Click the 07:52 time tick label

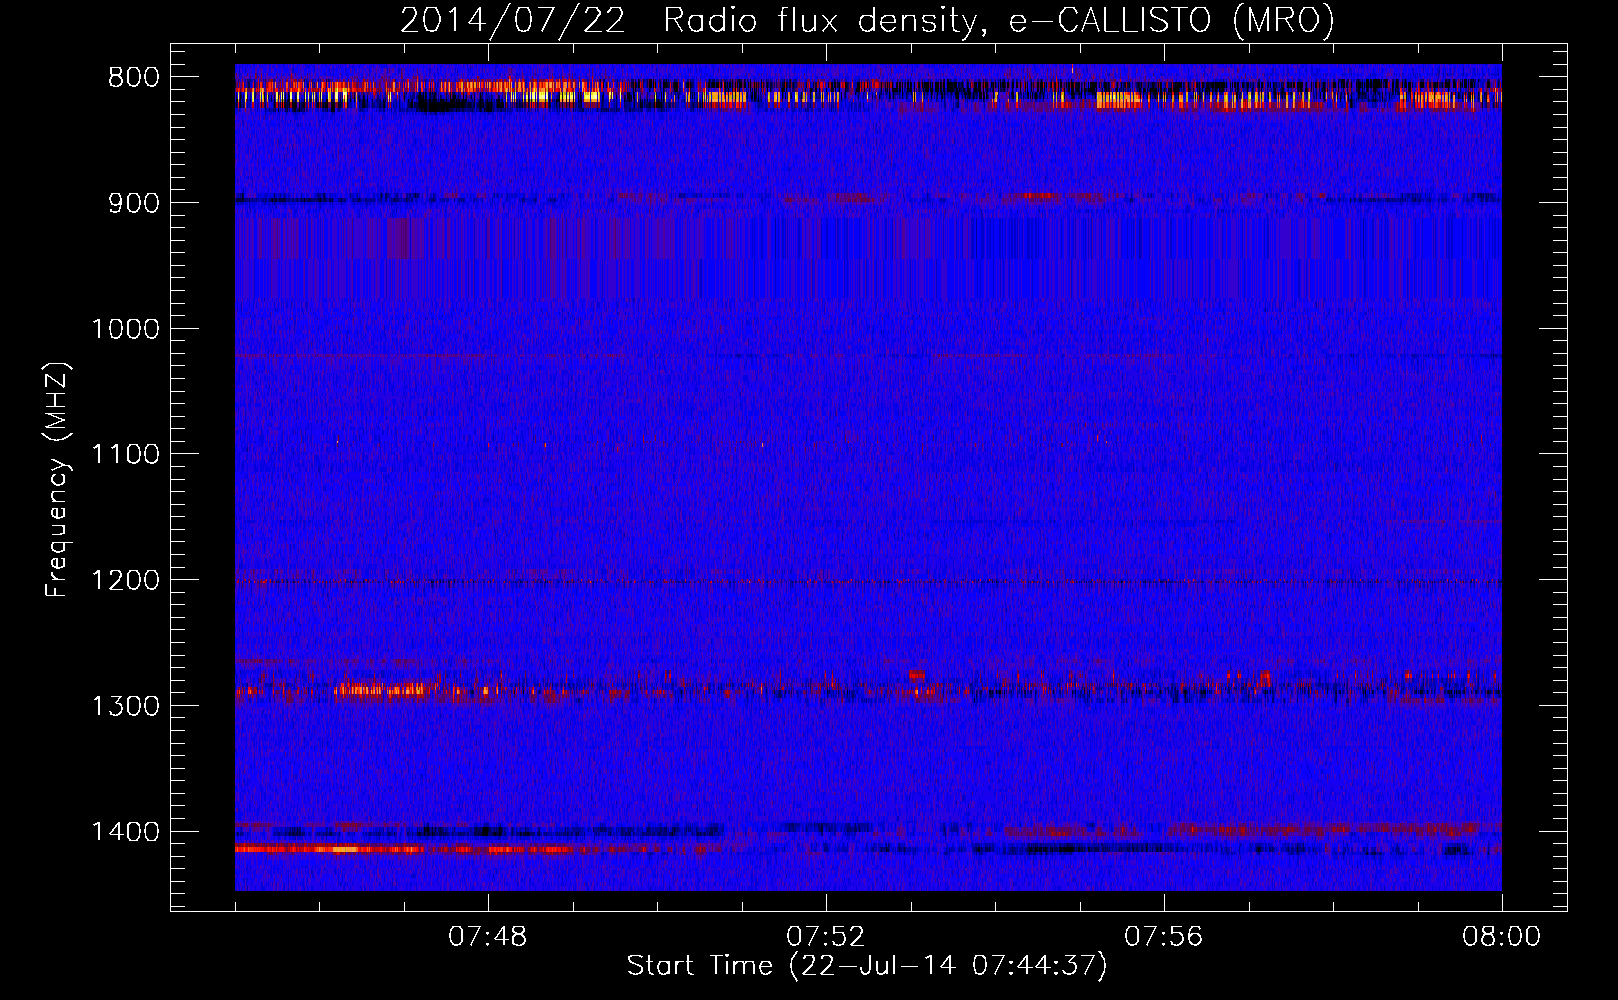(x=826, y=937)
